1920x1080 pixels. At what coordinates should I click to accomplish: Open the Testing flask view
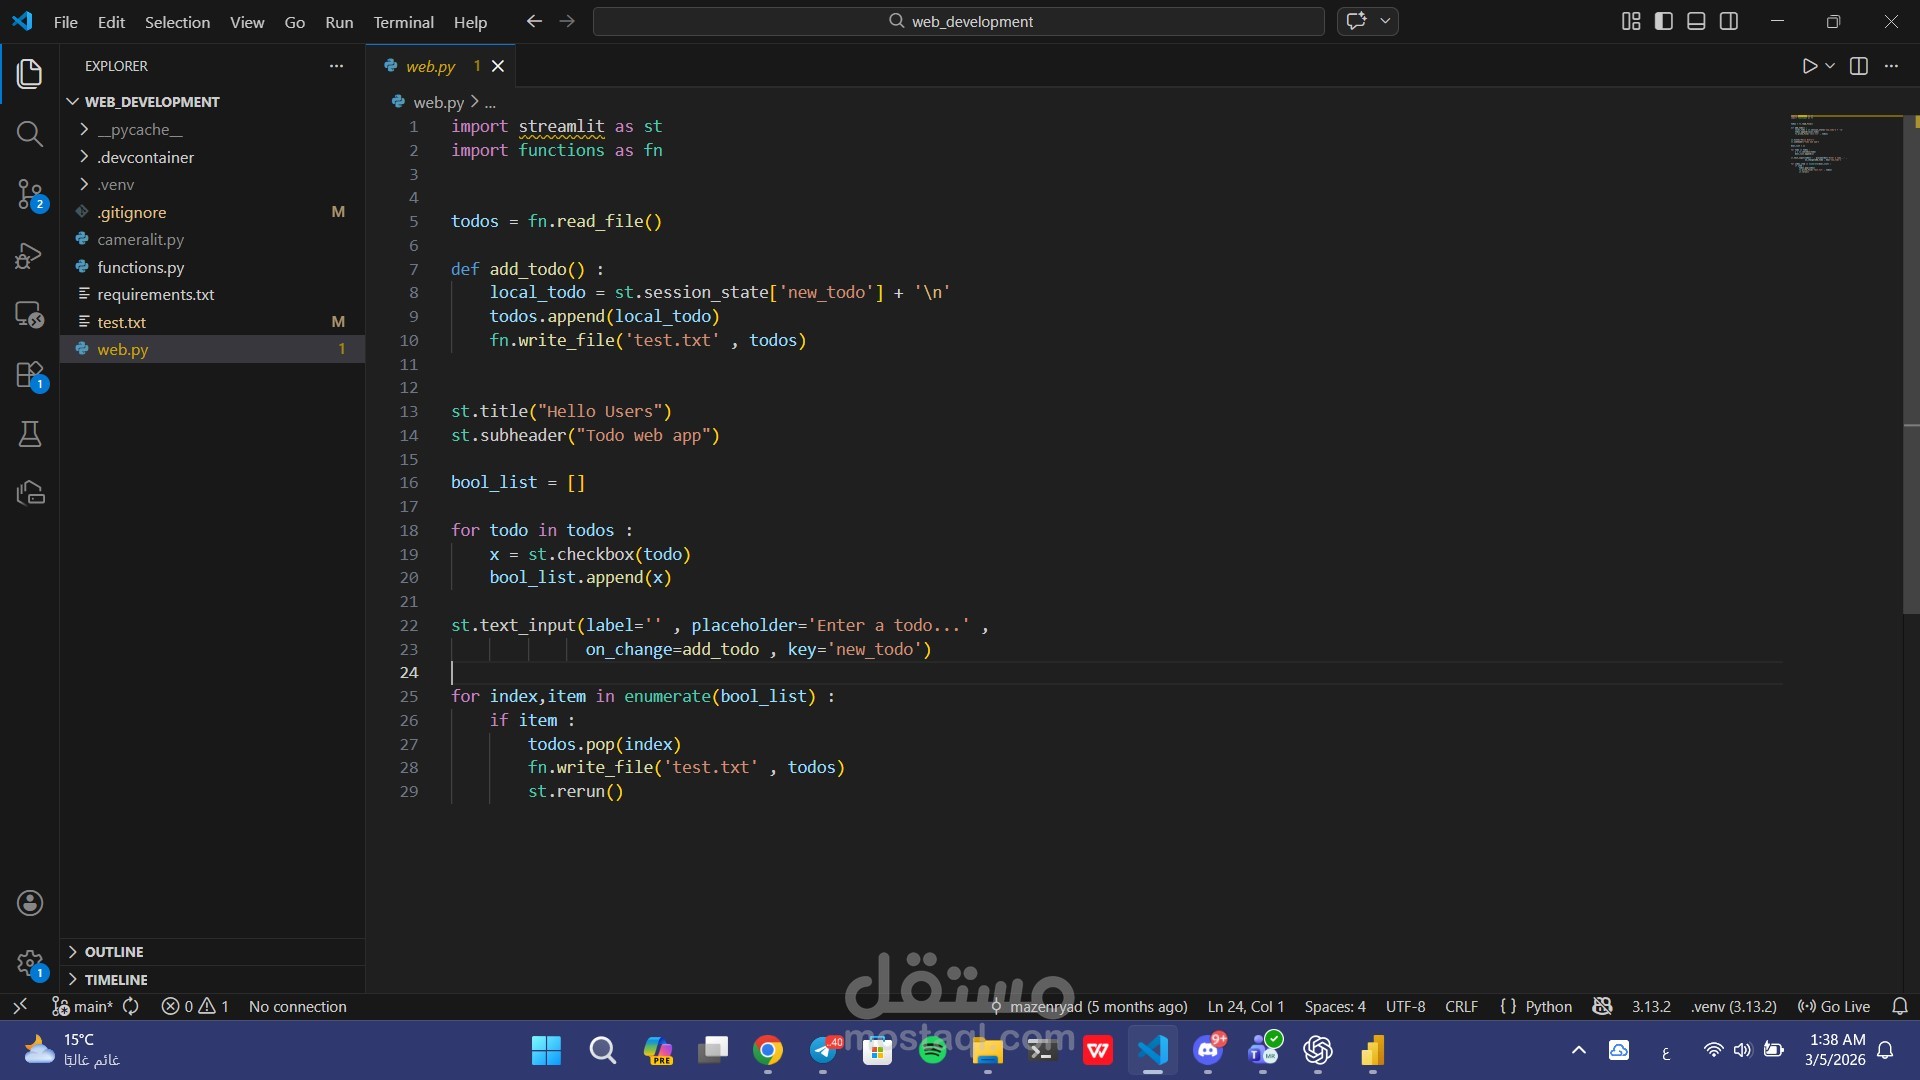[30, 434]
